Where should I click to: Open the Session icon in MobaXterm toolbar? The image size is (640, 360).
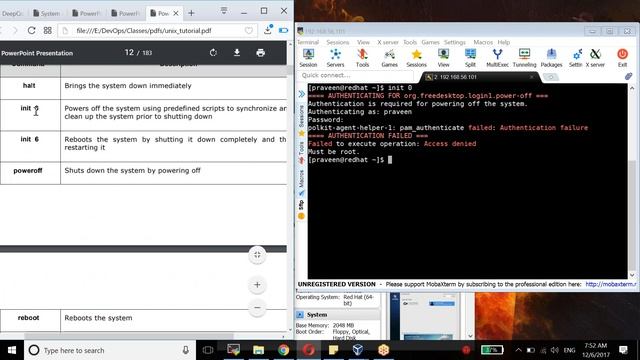pyautogui.click(x=308, y=58)
